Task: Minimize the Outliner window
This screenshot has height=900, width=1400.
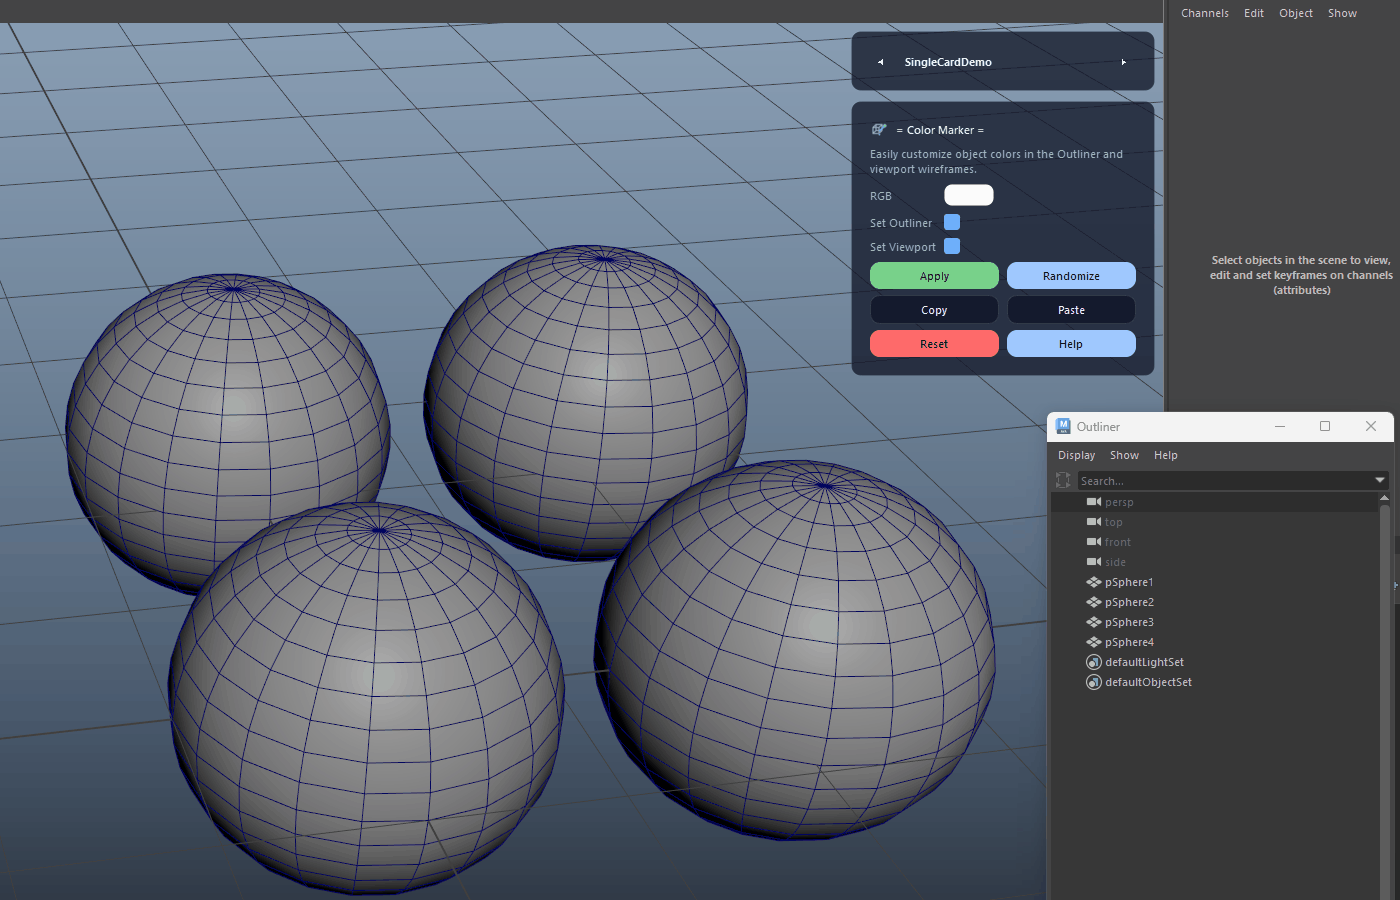Action: 1279,426
